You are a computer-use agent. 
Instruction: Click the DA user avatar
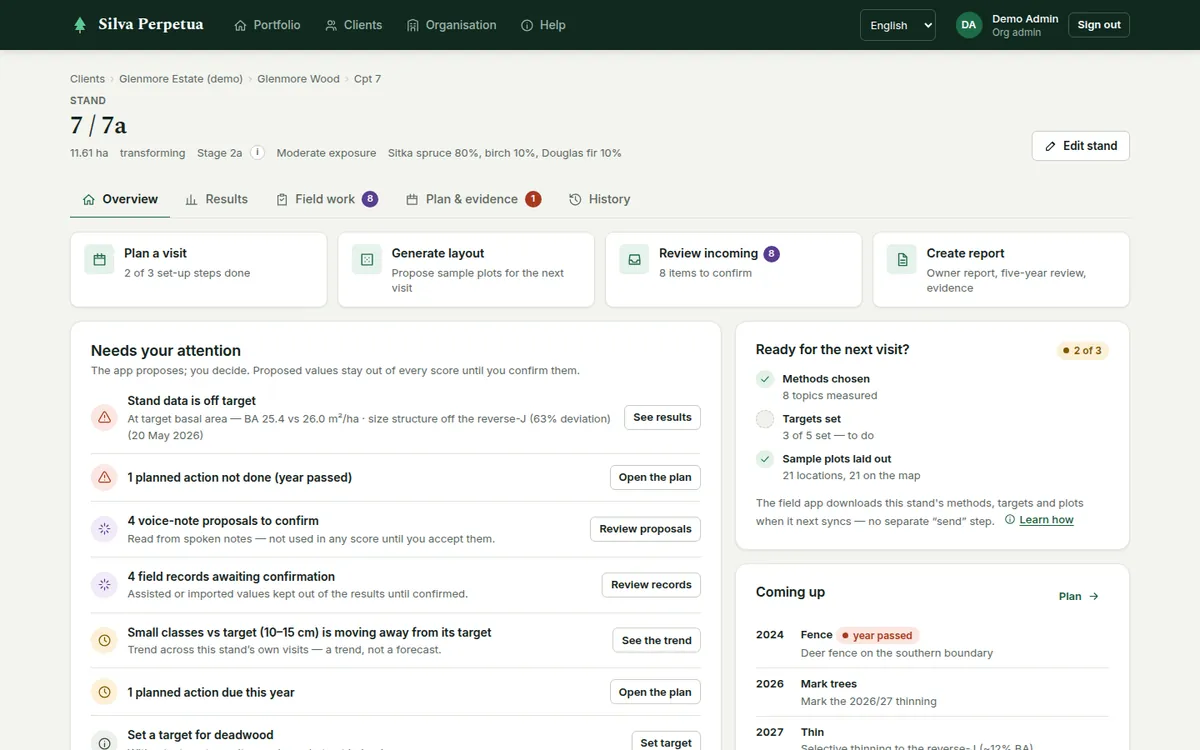(x=969, y=25)
